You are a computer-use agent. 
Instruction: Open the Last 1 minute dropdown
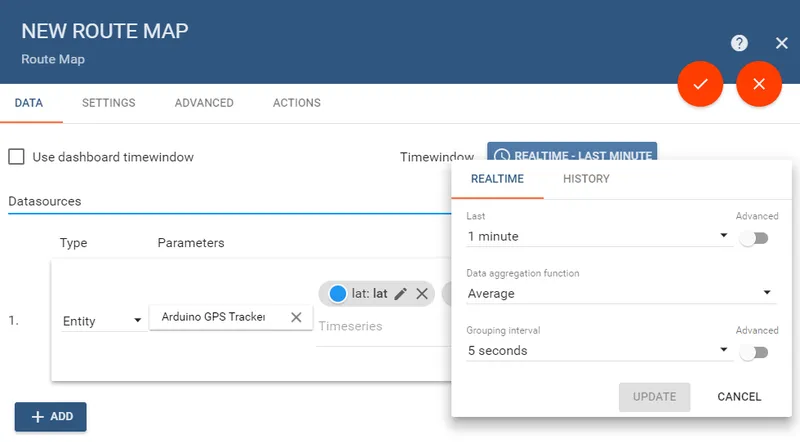[x=597, y=237]
